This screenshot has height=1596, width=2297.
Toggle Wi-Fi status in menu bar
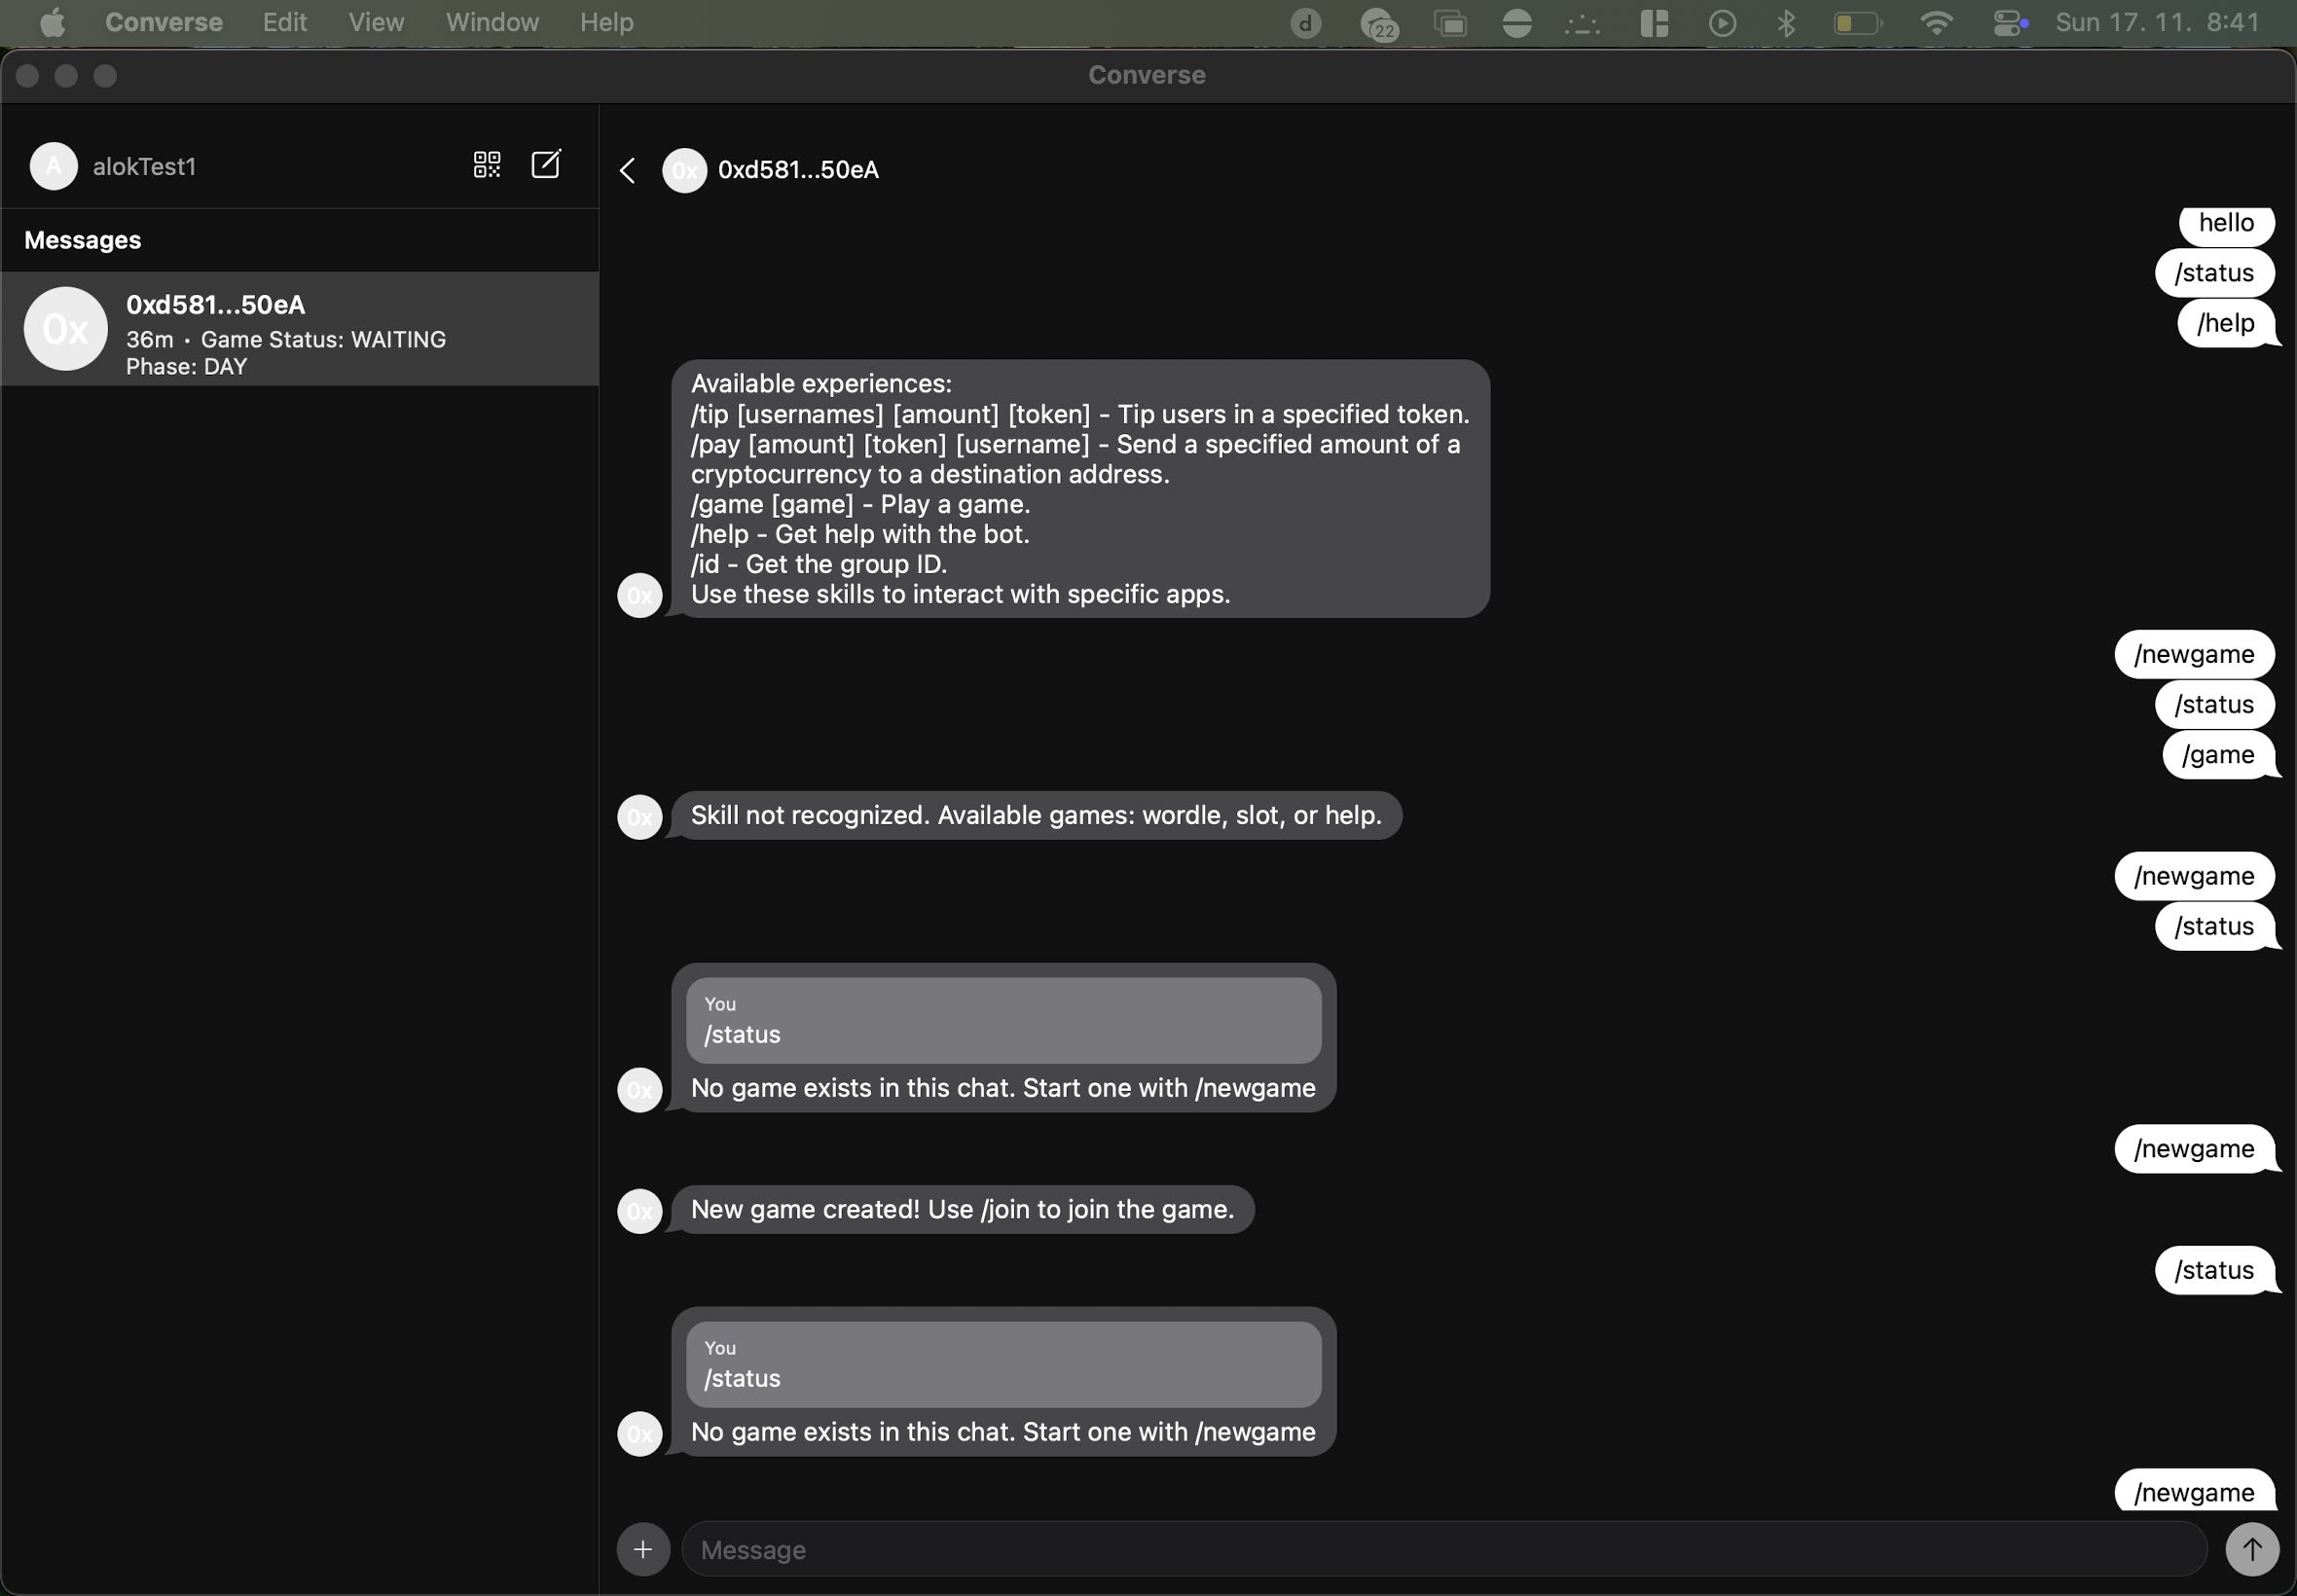[1934, 22]
